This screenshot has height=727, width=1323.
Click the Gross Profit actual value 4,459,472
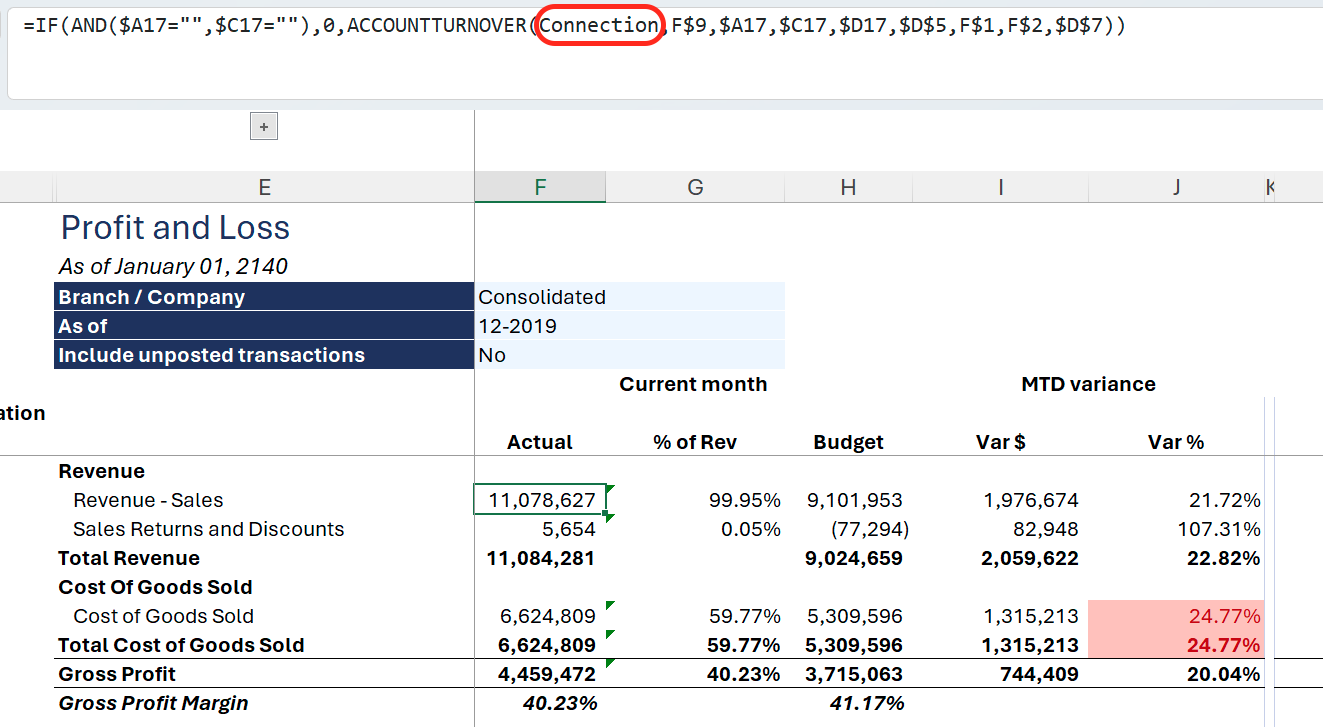coord(546,674)
